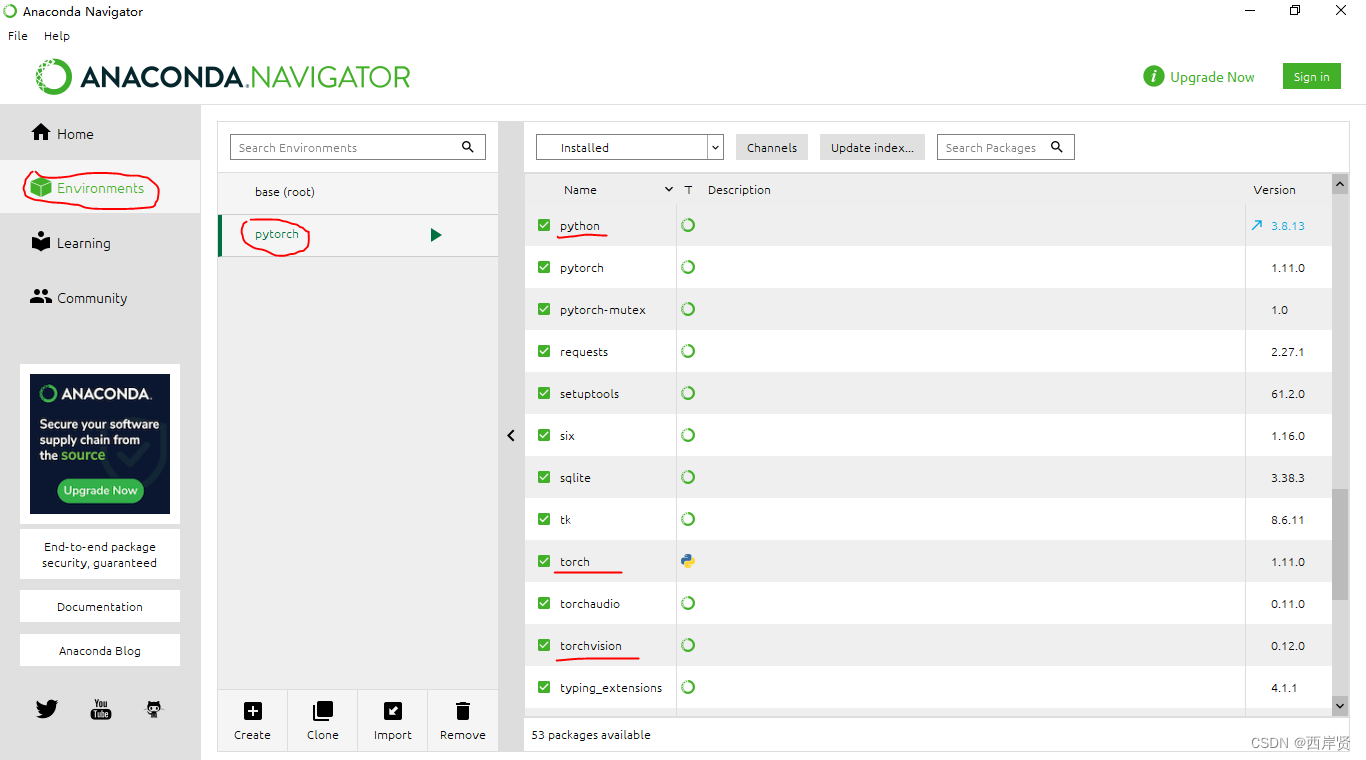
Task: Toggle the setuptools checkbox
Action: [544, 393]
